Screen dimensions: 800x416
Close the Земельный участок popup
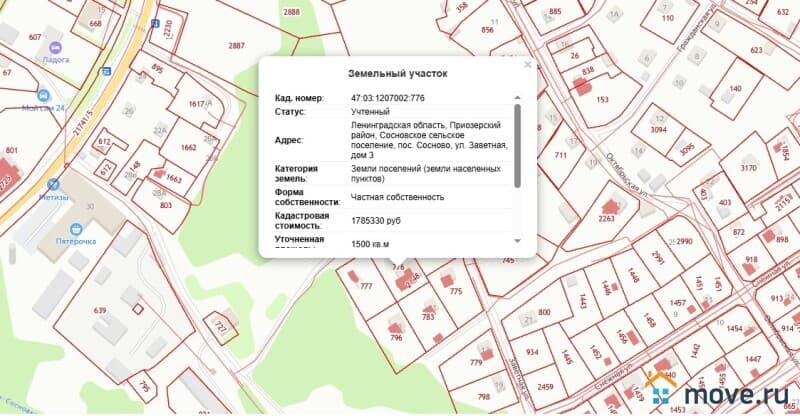pos(528,65)
